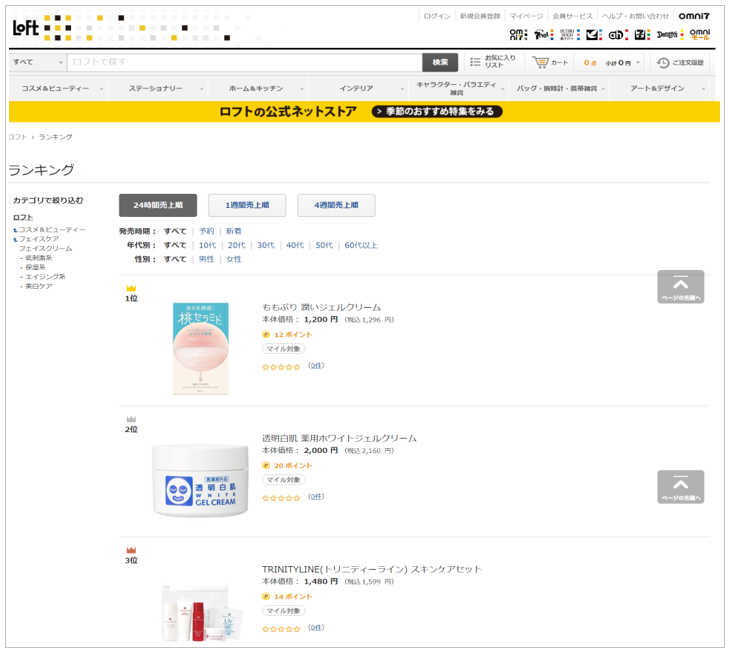
Task: Switch to the 4週間売上順 tab
Action: [336, 205]
